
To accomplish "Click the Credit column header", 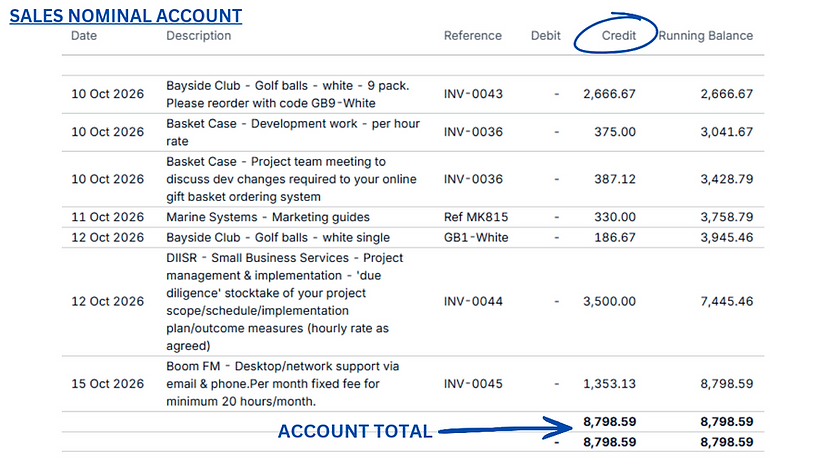I will (x=619, y=36).
